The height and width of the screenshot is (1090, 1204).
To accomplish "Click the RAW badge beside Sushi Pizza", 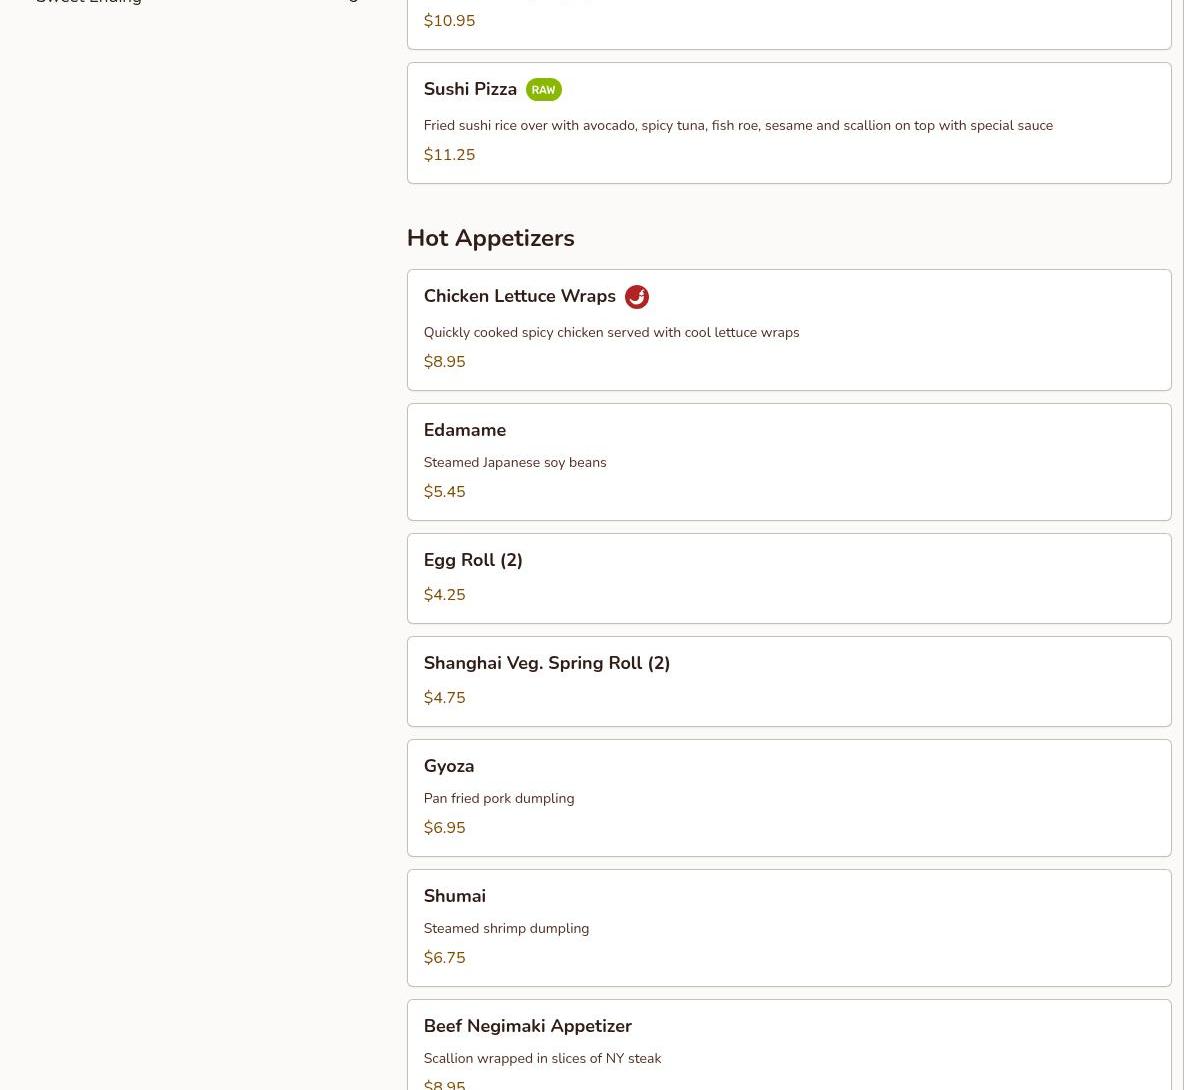I will click(543, 90).
